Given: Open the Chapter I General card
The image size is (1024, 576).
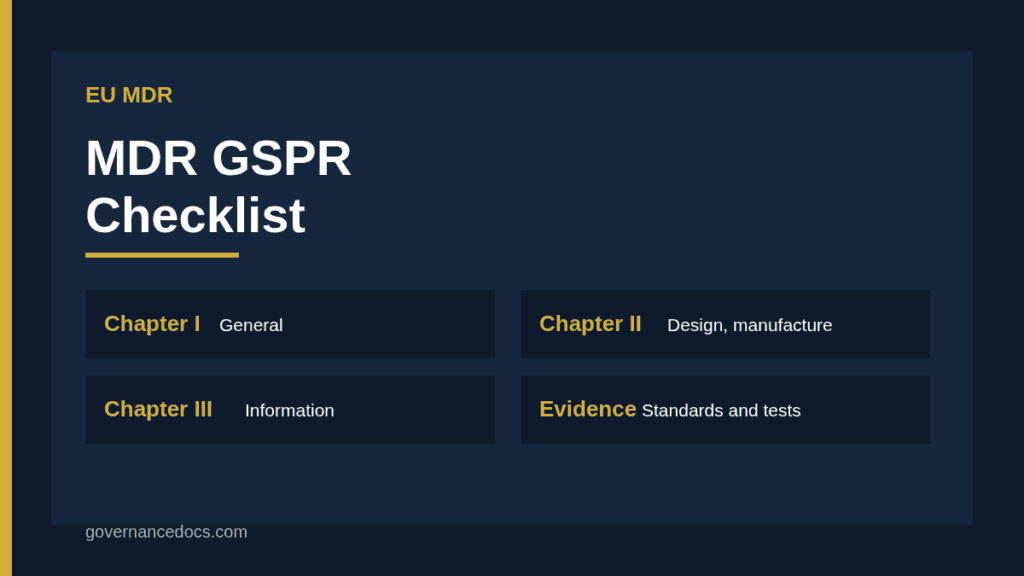Looking at the screenshot, I should (x=290, y=324).
